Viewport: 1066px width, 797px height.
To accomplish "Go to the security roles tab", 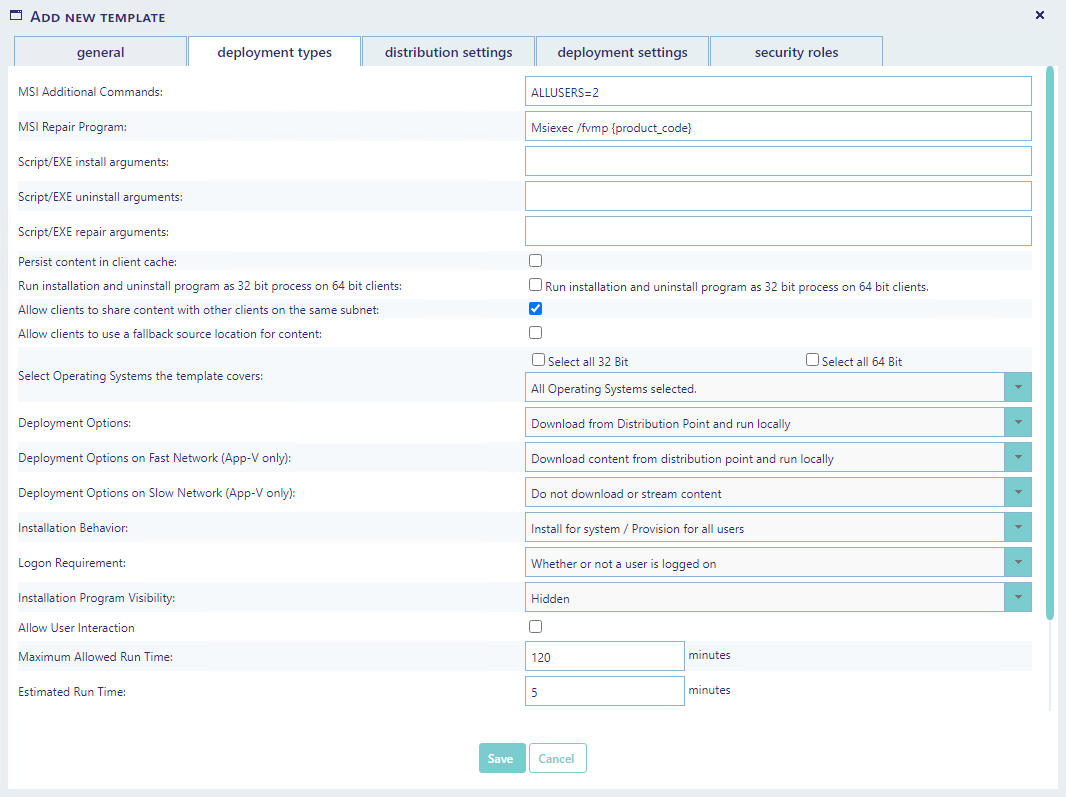I will pos(796,52).
